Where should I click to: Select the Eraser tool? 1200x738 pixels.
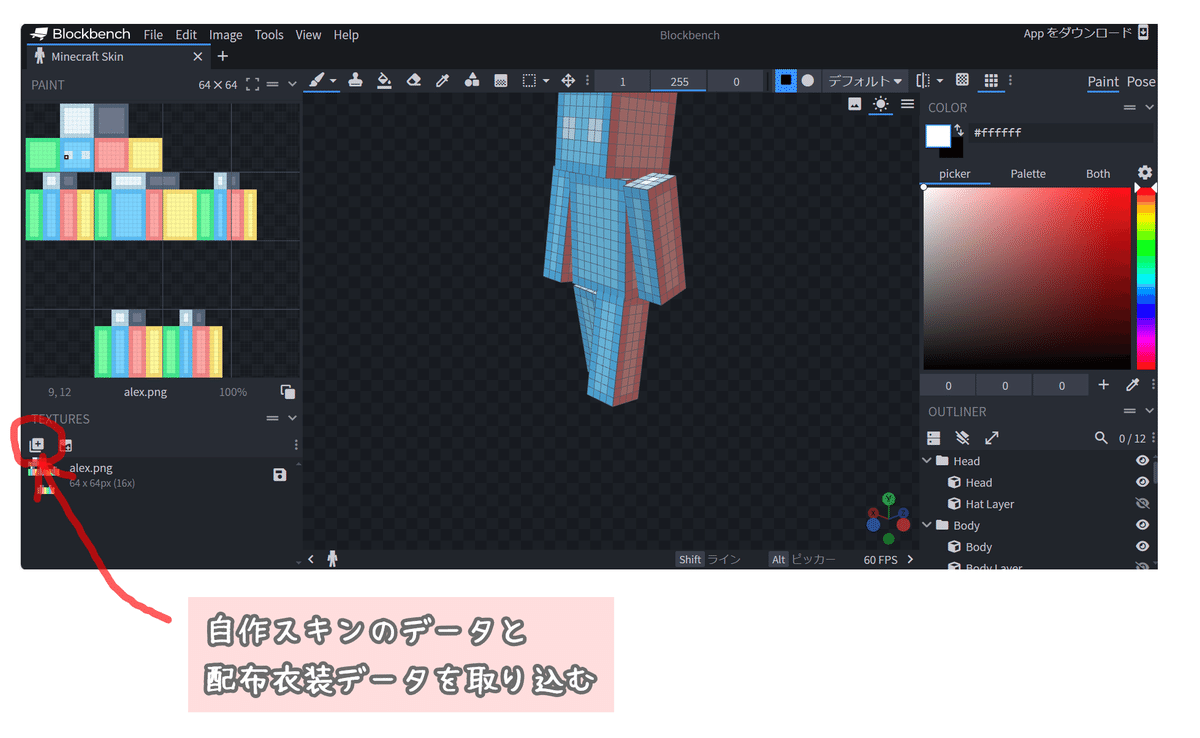click(x=414, y=81)
